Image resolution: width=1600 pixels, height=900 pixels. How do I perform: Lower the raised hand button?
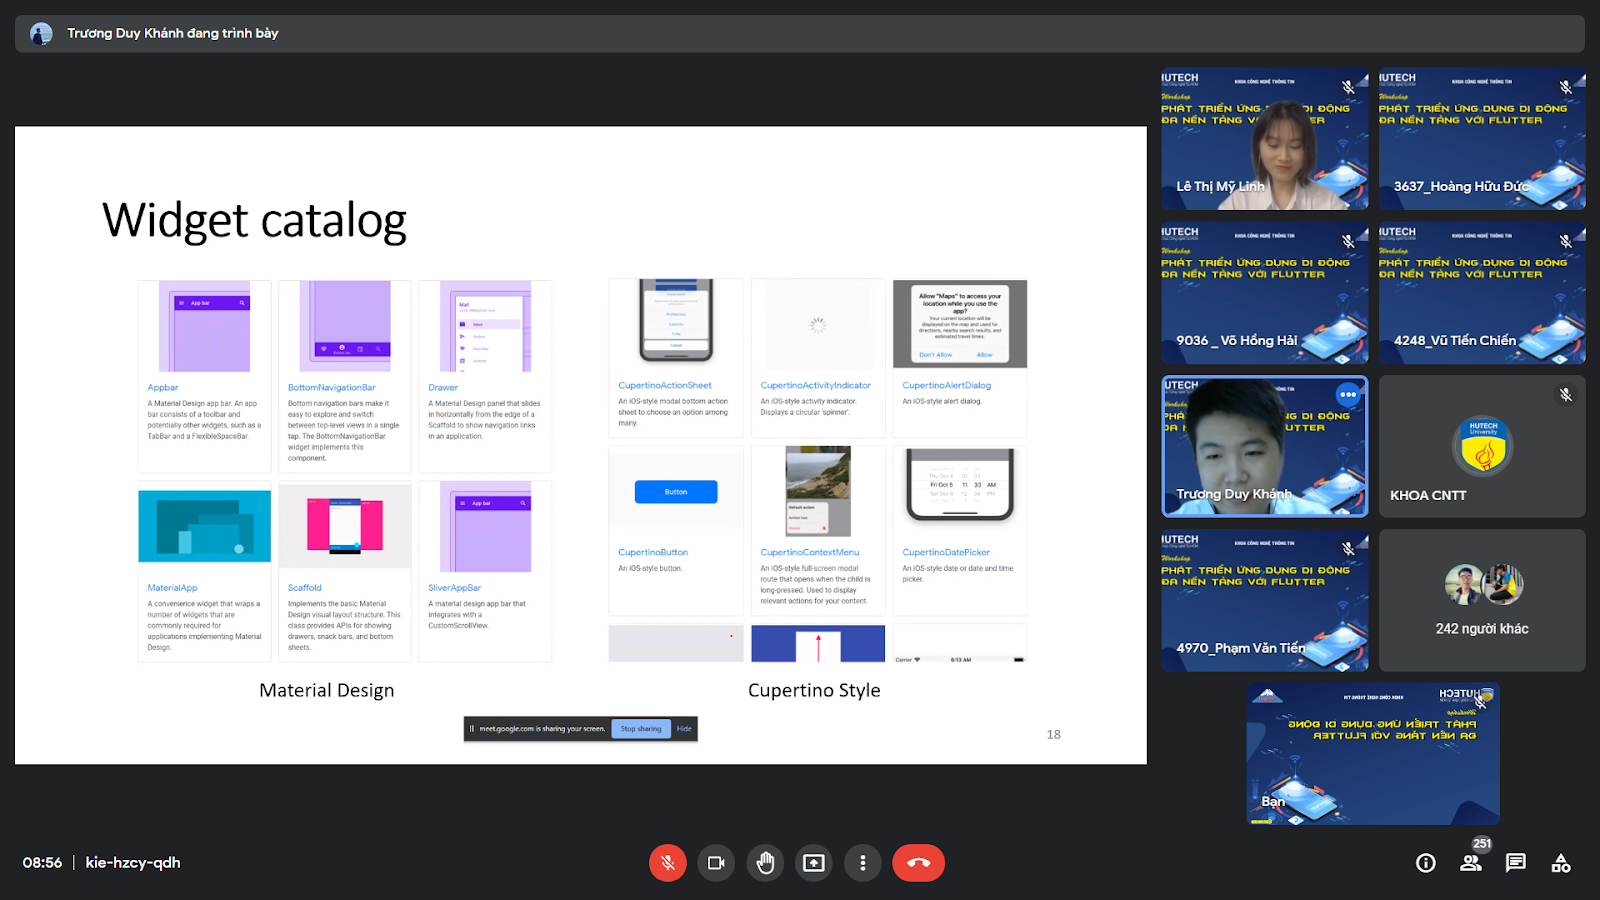pyautogui.click(x=765, y=863)
